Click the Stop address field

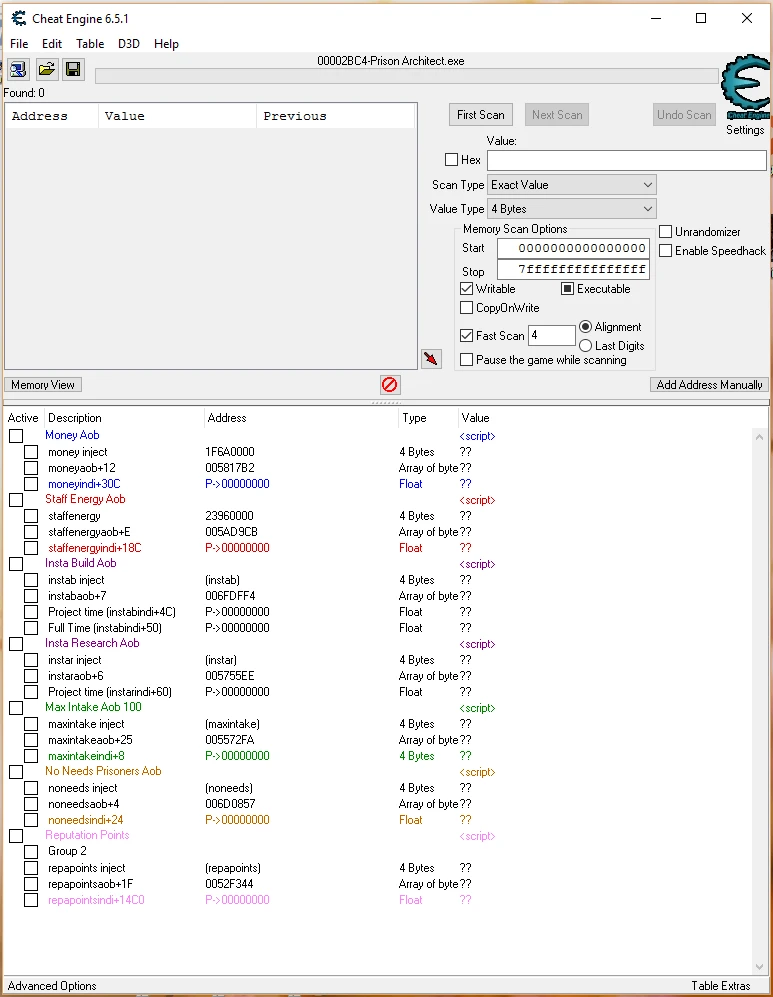click(x=573, y=270)
